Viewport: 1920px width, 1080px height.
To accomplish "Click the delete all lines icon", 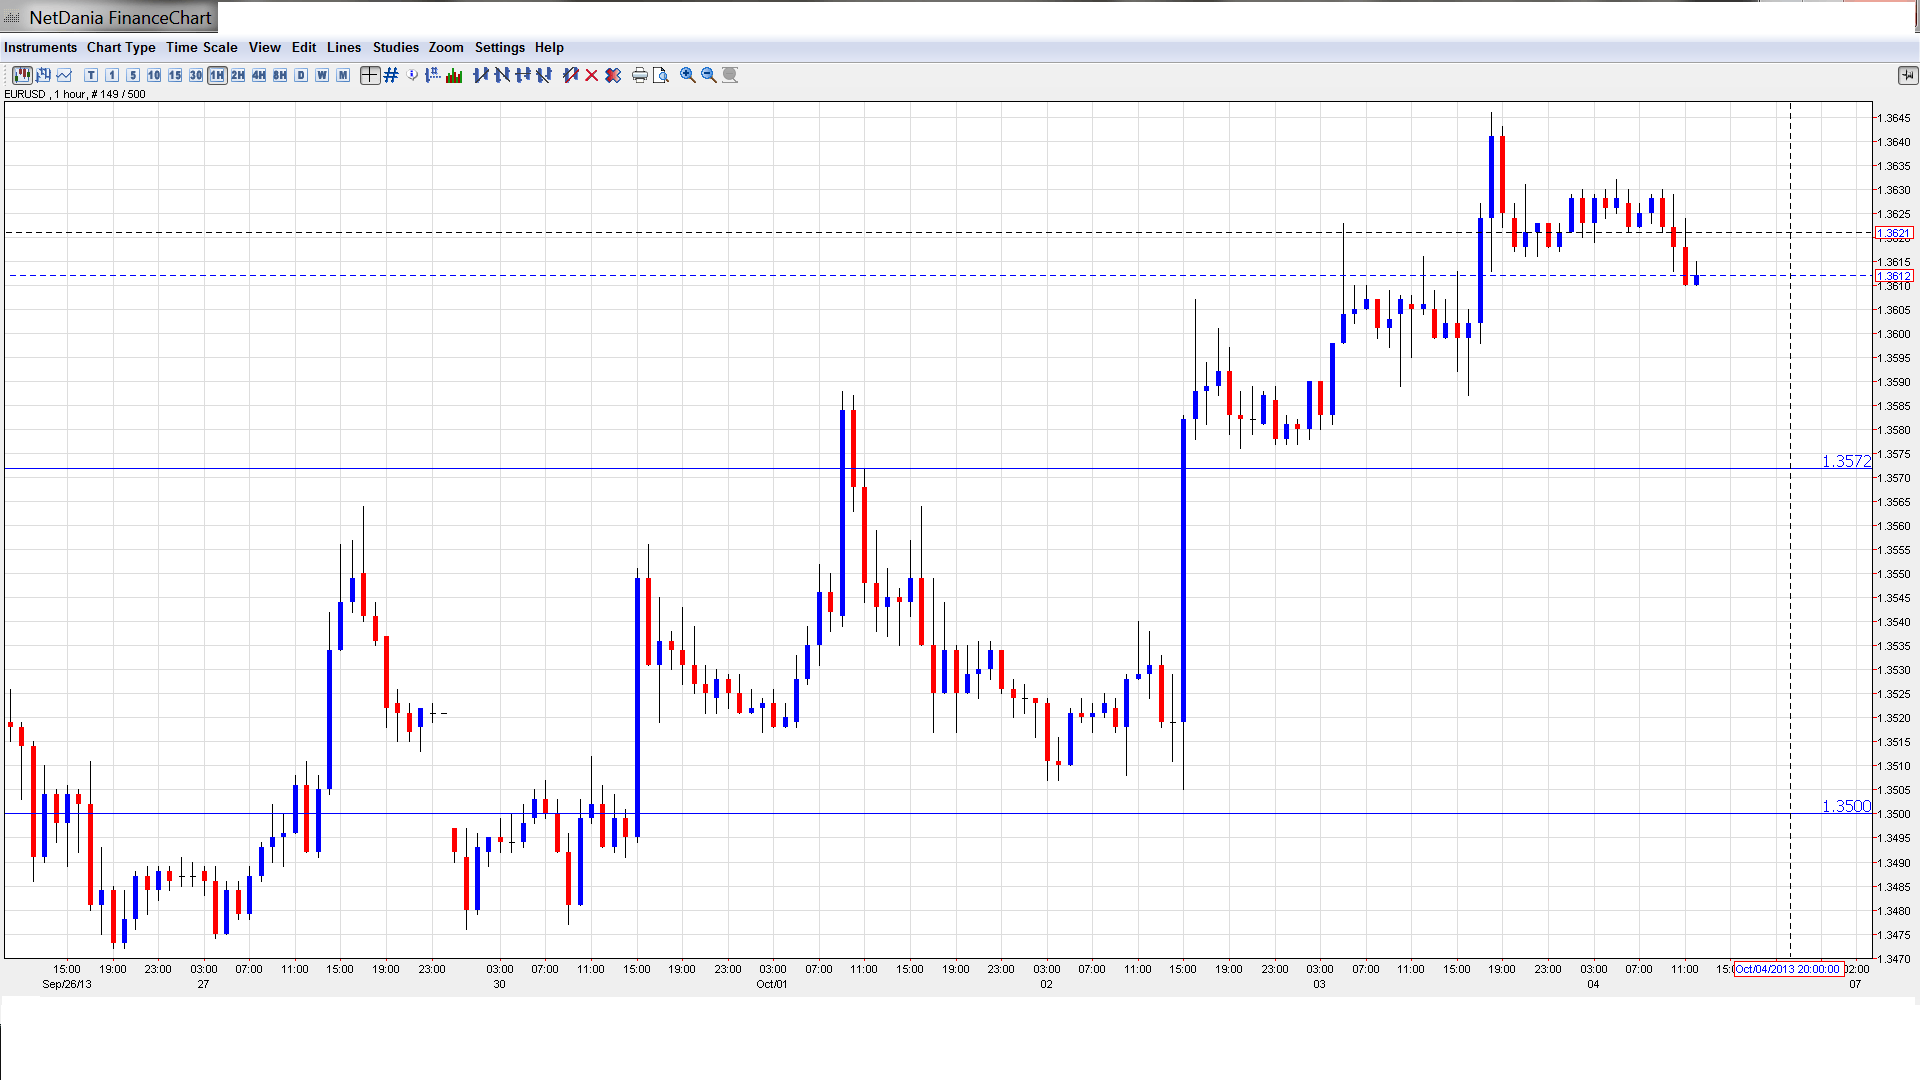I will pos(613,75).
